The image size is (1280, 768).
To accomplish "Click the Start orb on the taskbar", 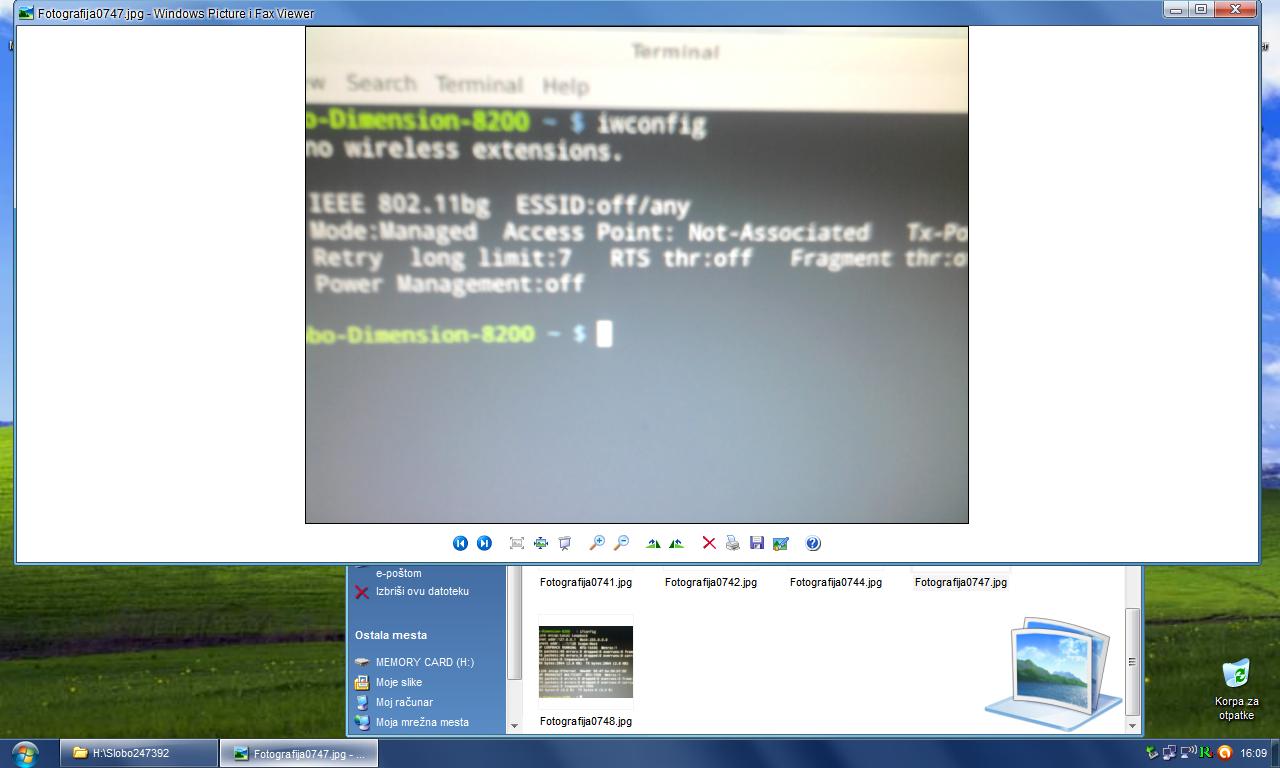I will (24, 753).
